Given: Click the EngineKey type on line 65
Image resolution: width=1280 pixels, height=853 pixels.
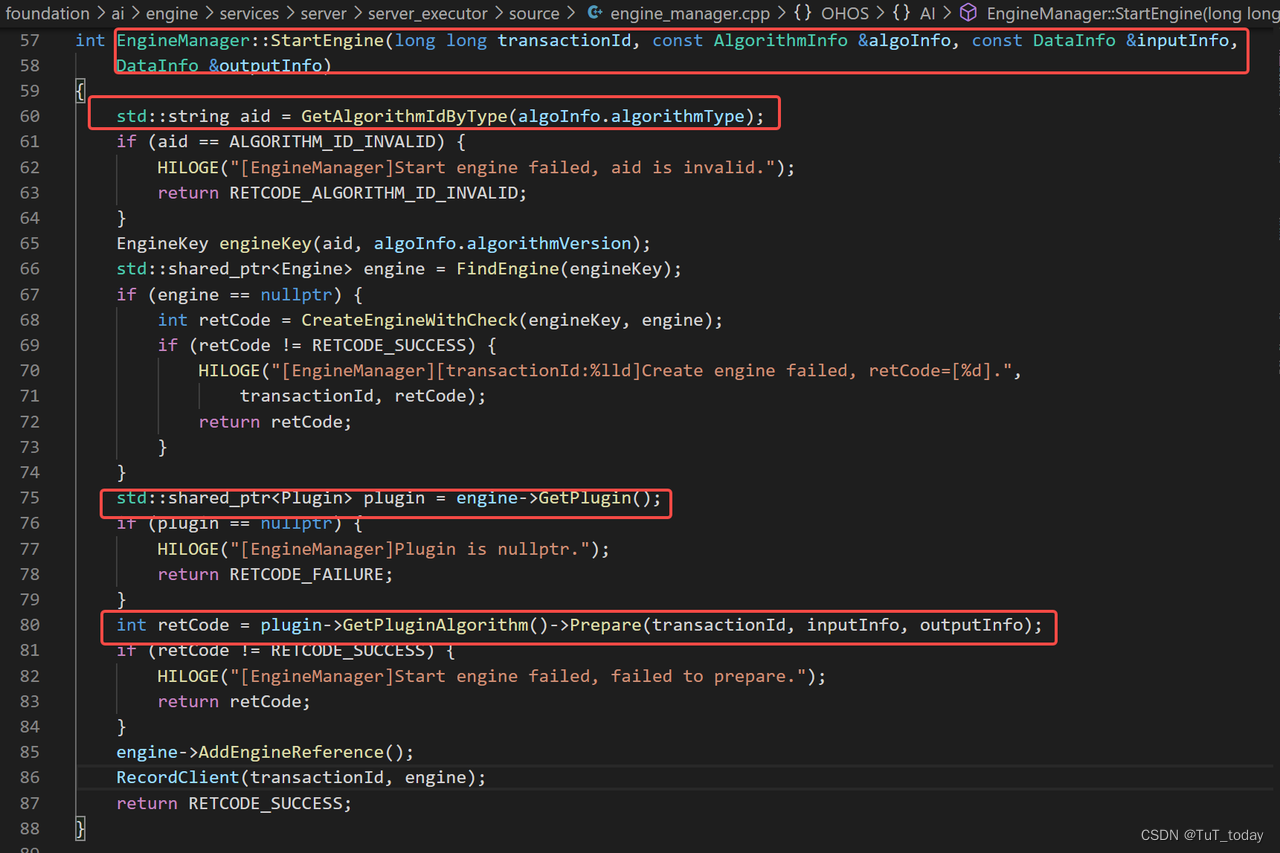Looking at the screenshot, I should pos(162,243).
